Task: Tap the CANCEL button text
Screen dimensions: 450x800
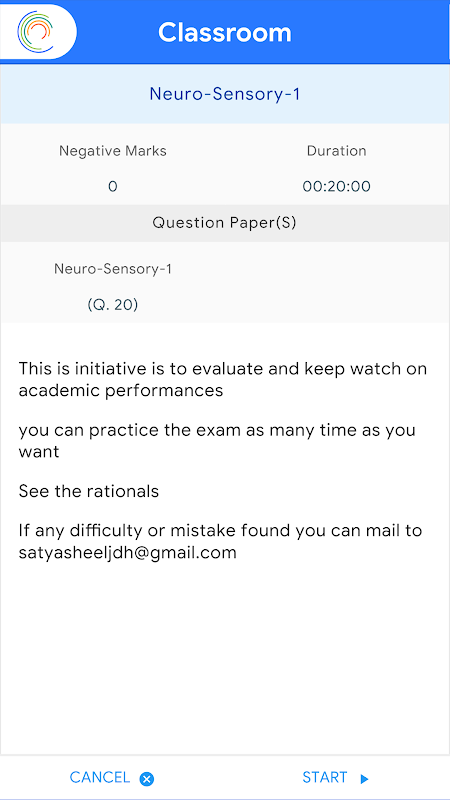Action: [x=99, y=777]
